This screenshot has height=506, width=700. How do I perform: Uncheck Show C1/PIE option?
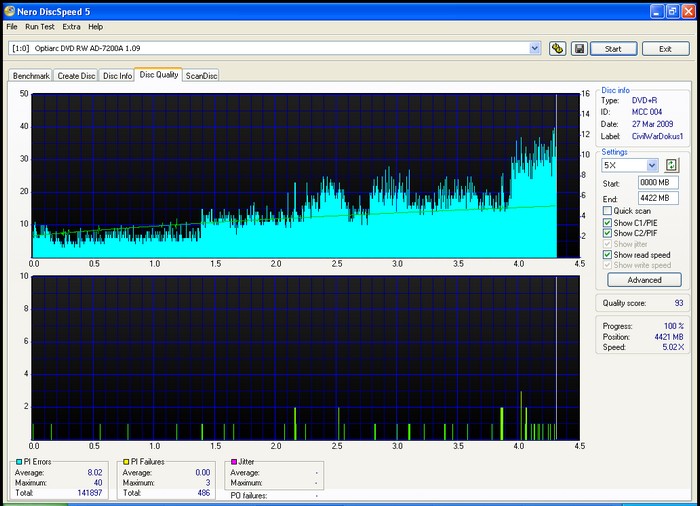607,222
